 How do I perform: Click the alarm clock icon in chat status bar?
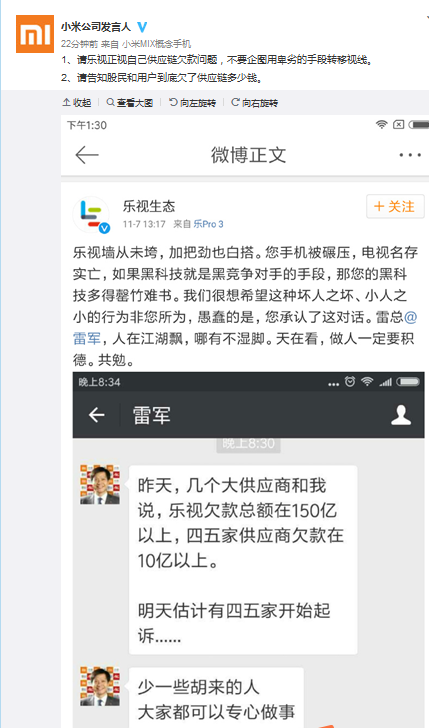point(350,382)
